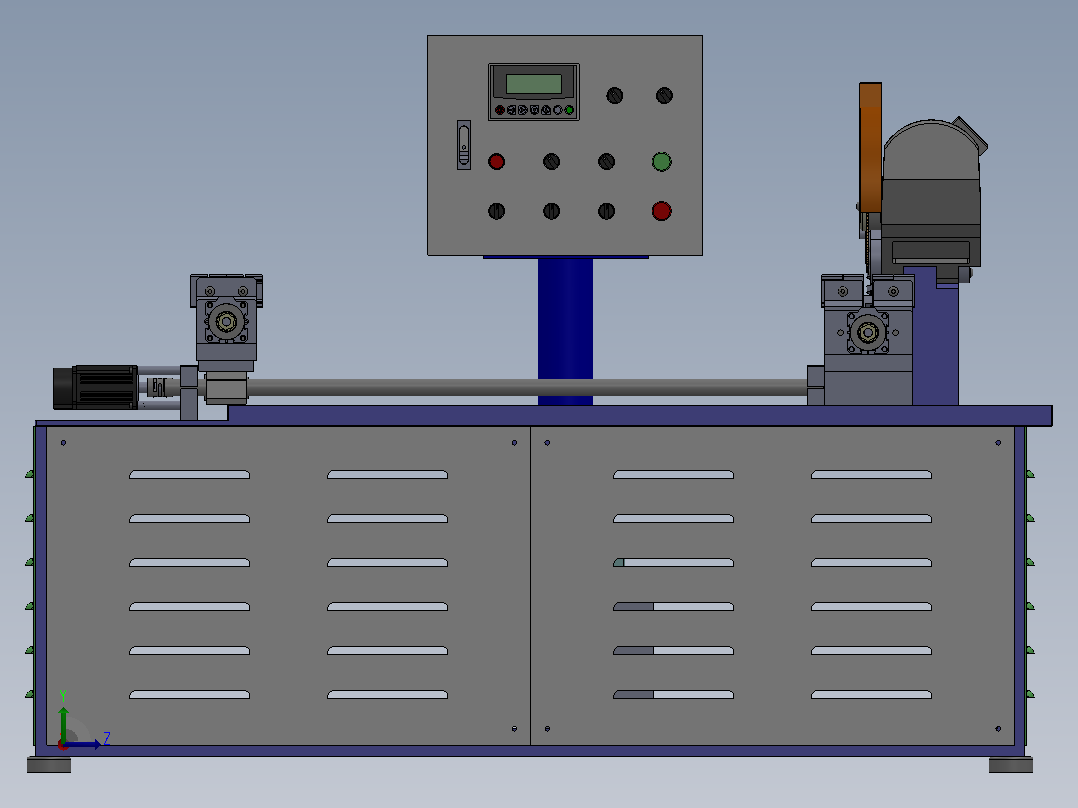The width and height of the screenshot is (1078, 808).
Task: Pick the black servo motor on the left
Action: [x=96, y=387]
